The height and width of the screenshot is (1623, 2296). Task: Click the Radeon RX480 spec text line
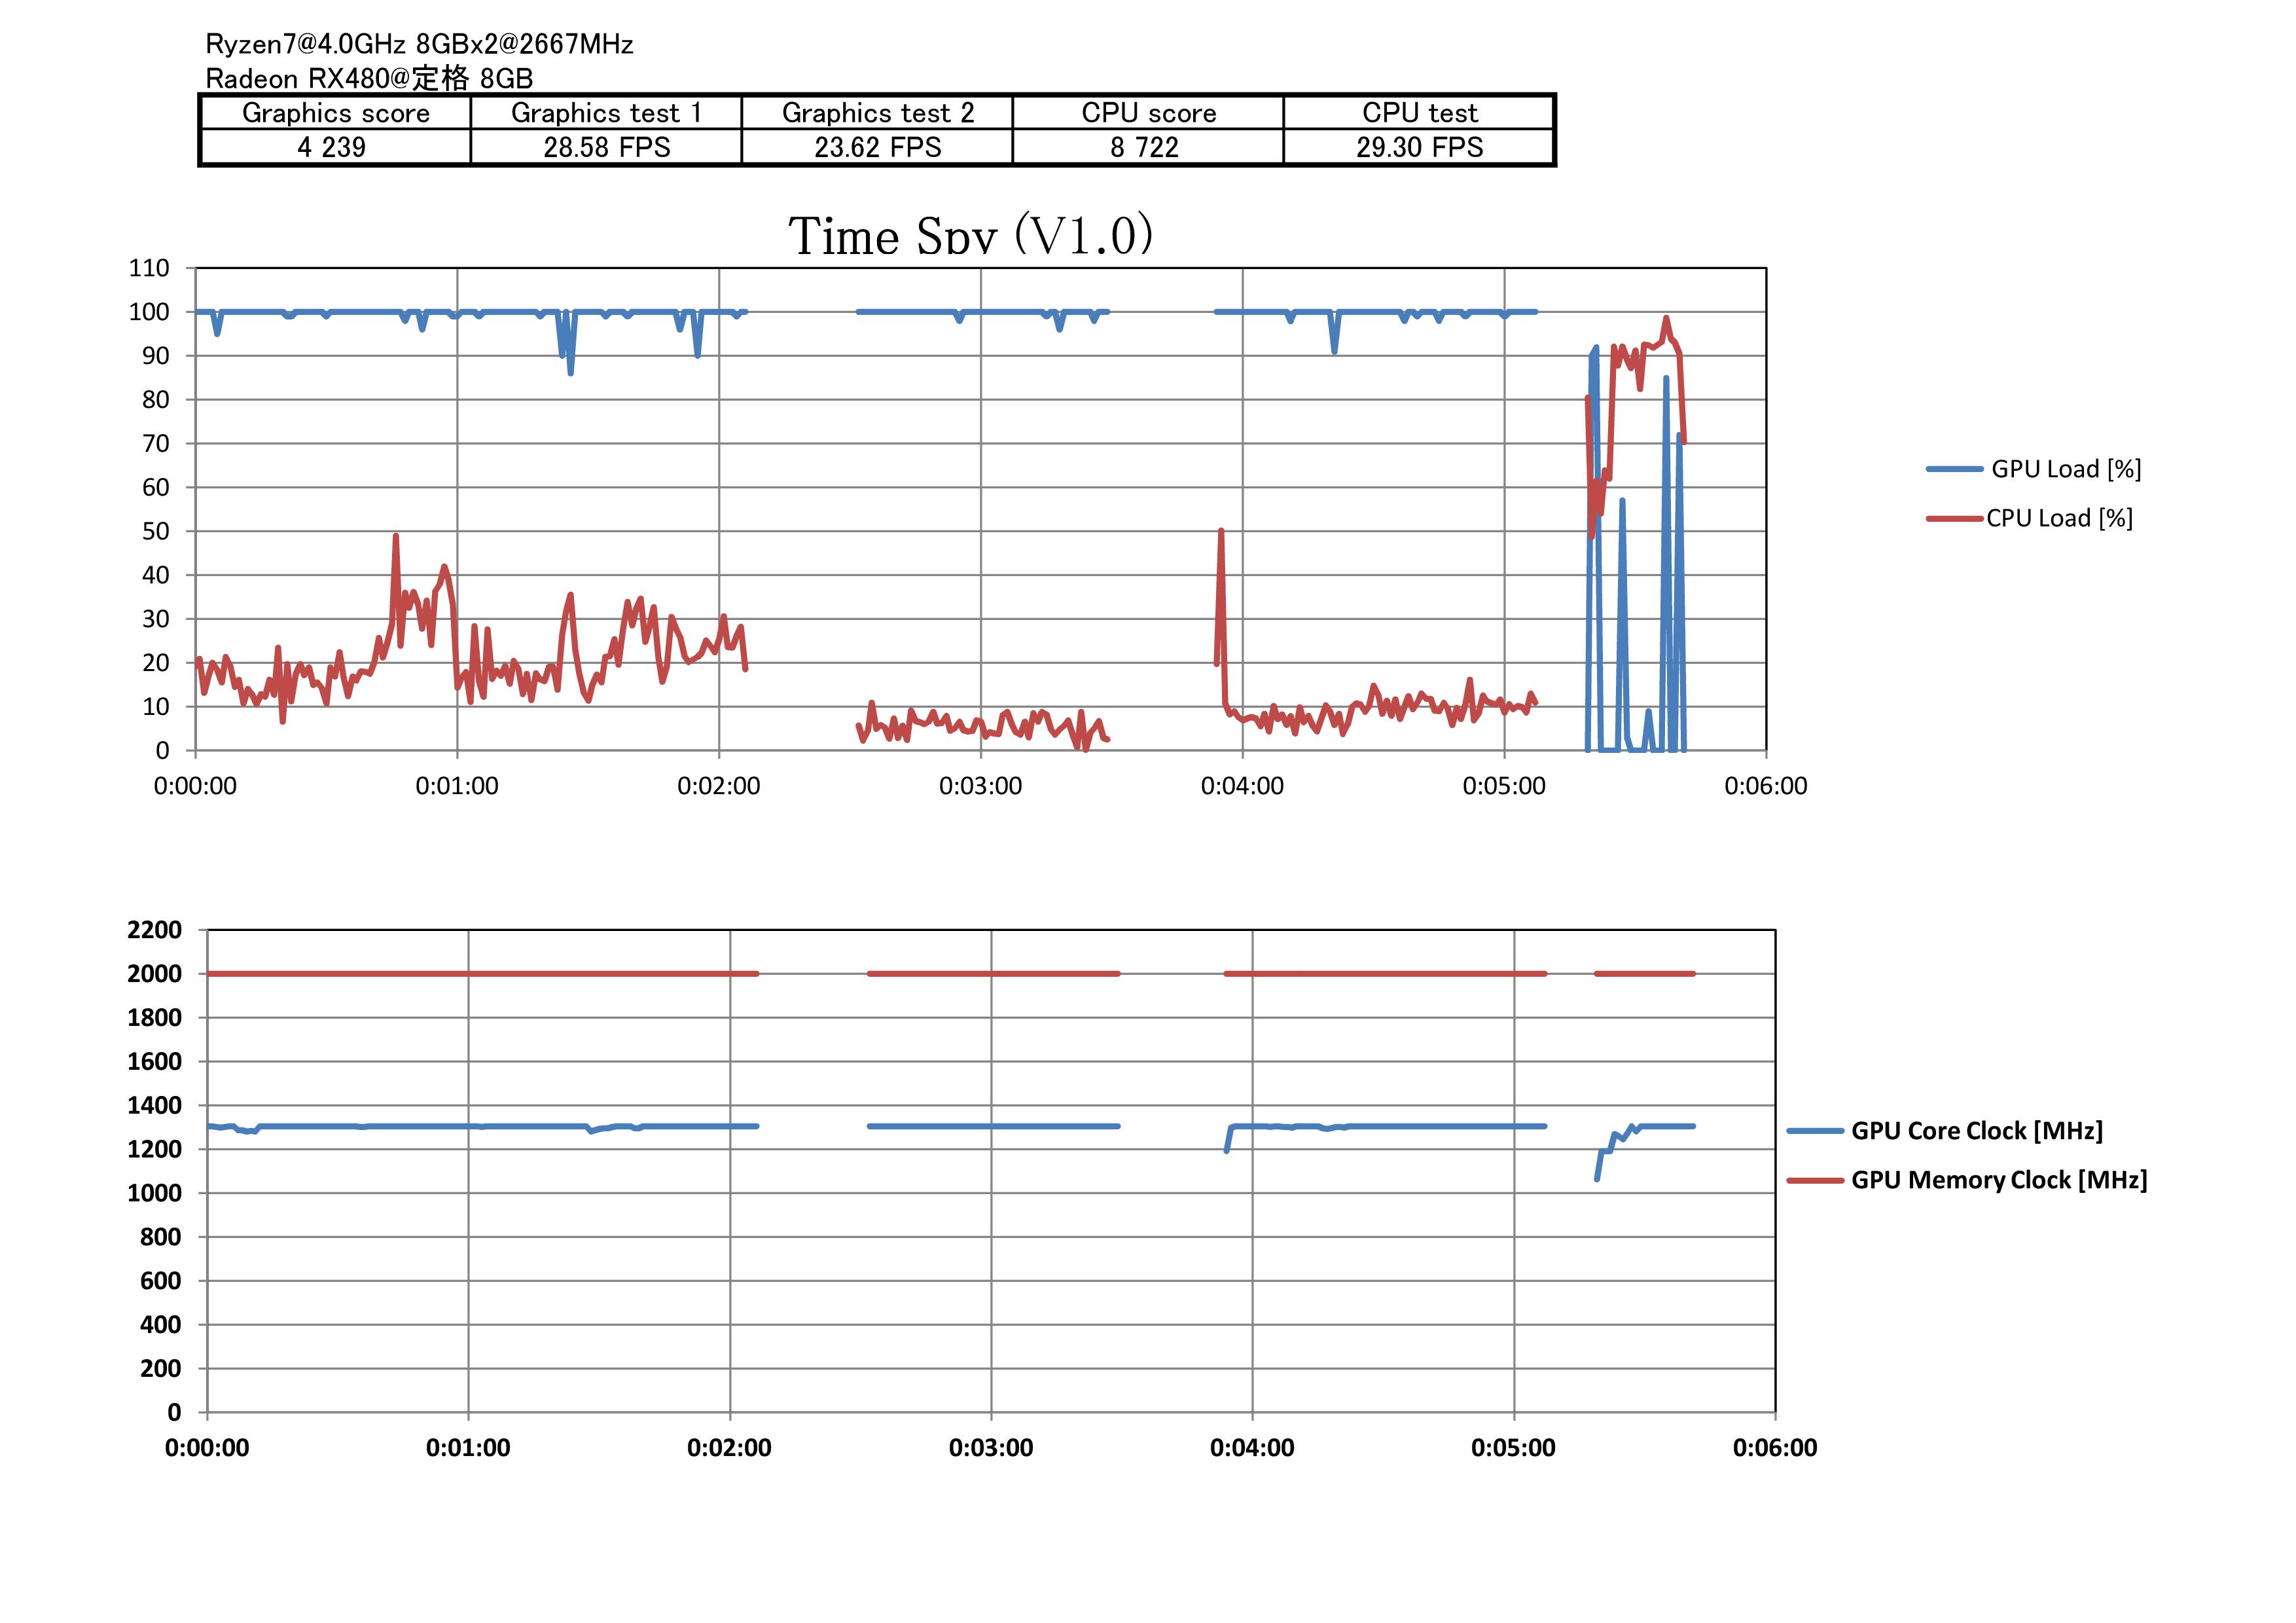click(x=369, y=78)
